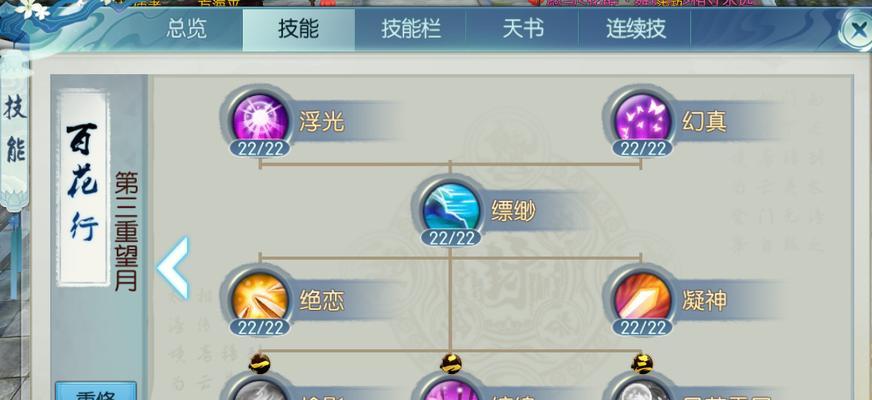Viewport: 872px width, 400px height.
Task: Click the 缥缈 blue lightning skill icon
Action: [x=451, y=209]
